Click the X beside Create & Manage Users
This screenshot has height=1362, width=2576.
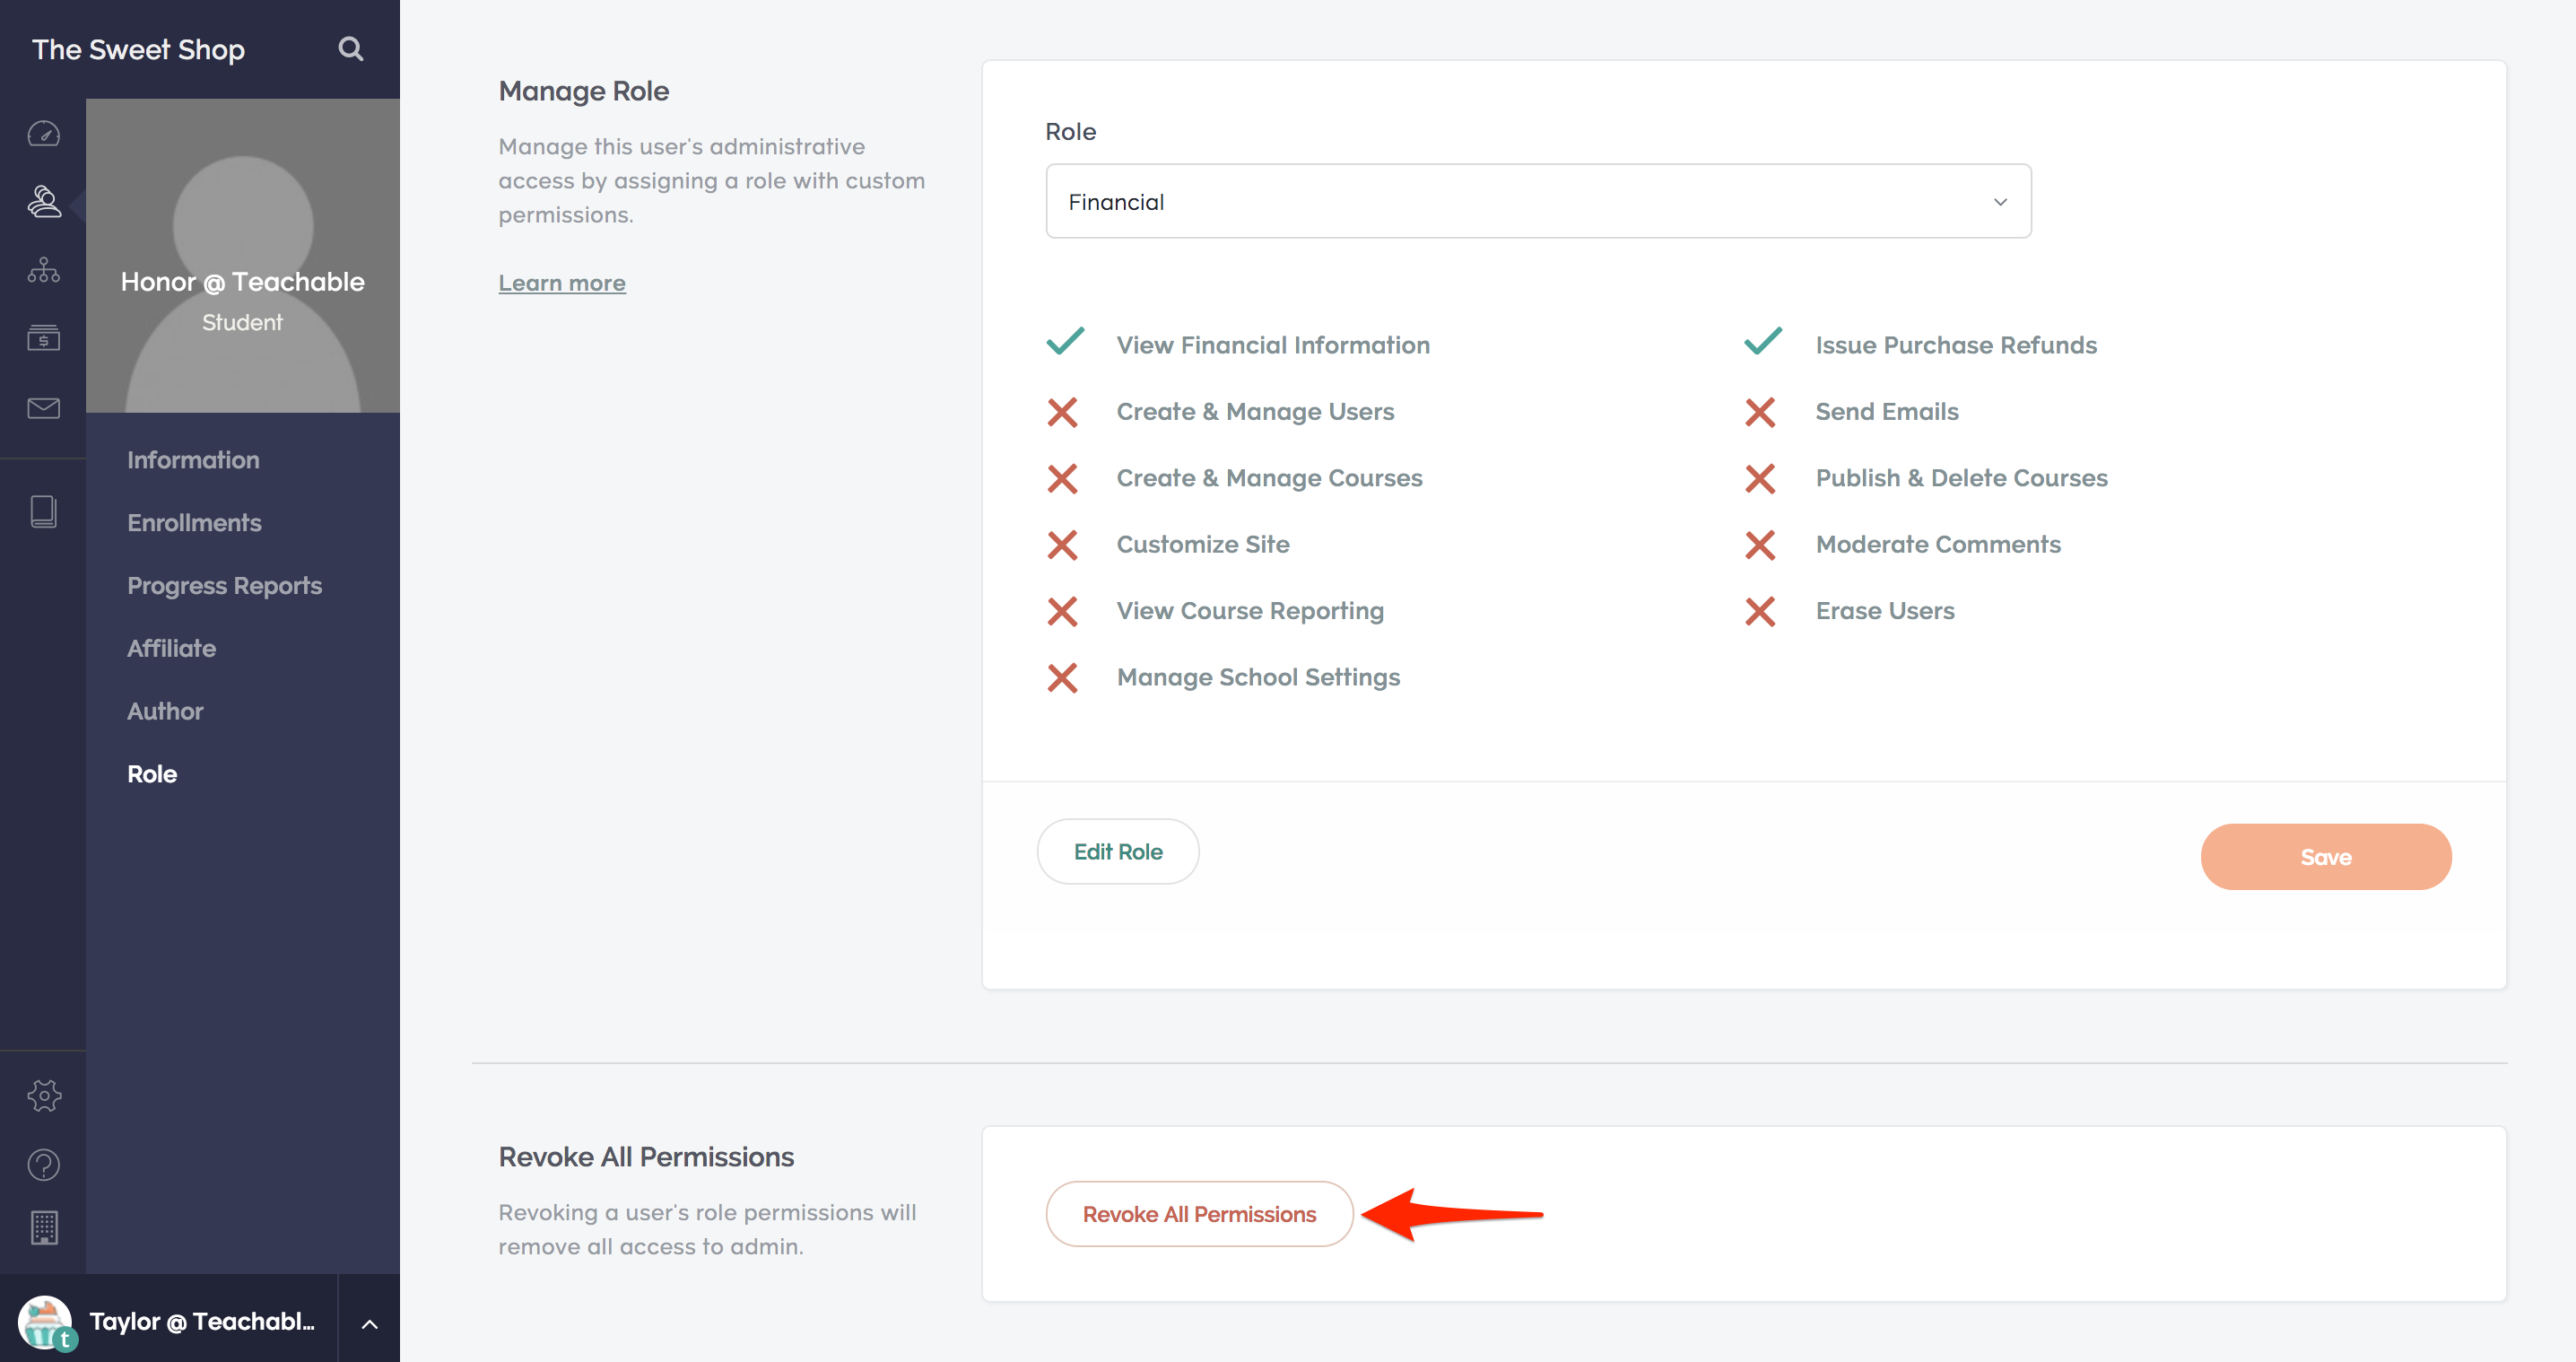coord(1062,412)
